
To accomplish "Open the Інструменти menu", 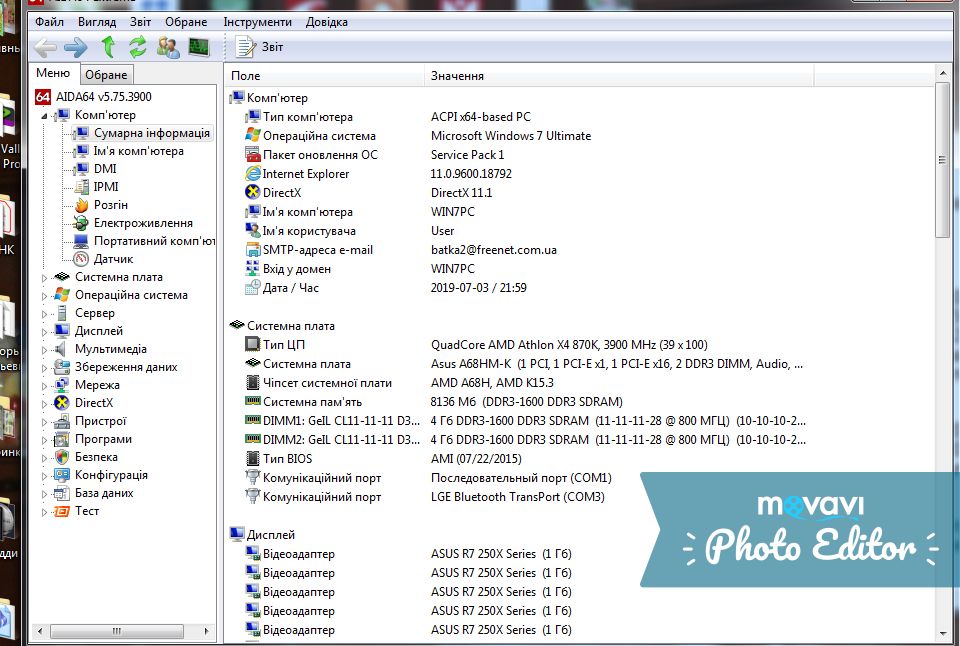I will click(x=258, y=22).
